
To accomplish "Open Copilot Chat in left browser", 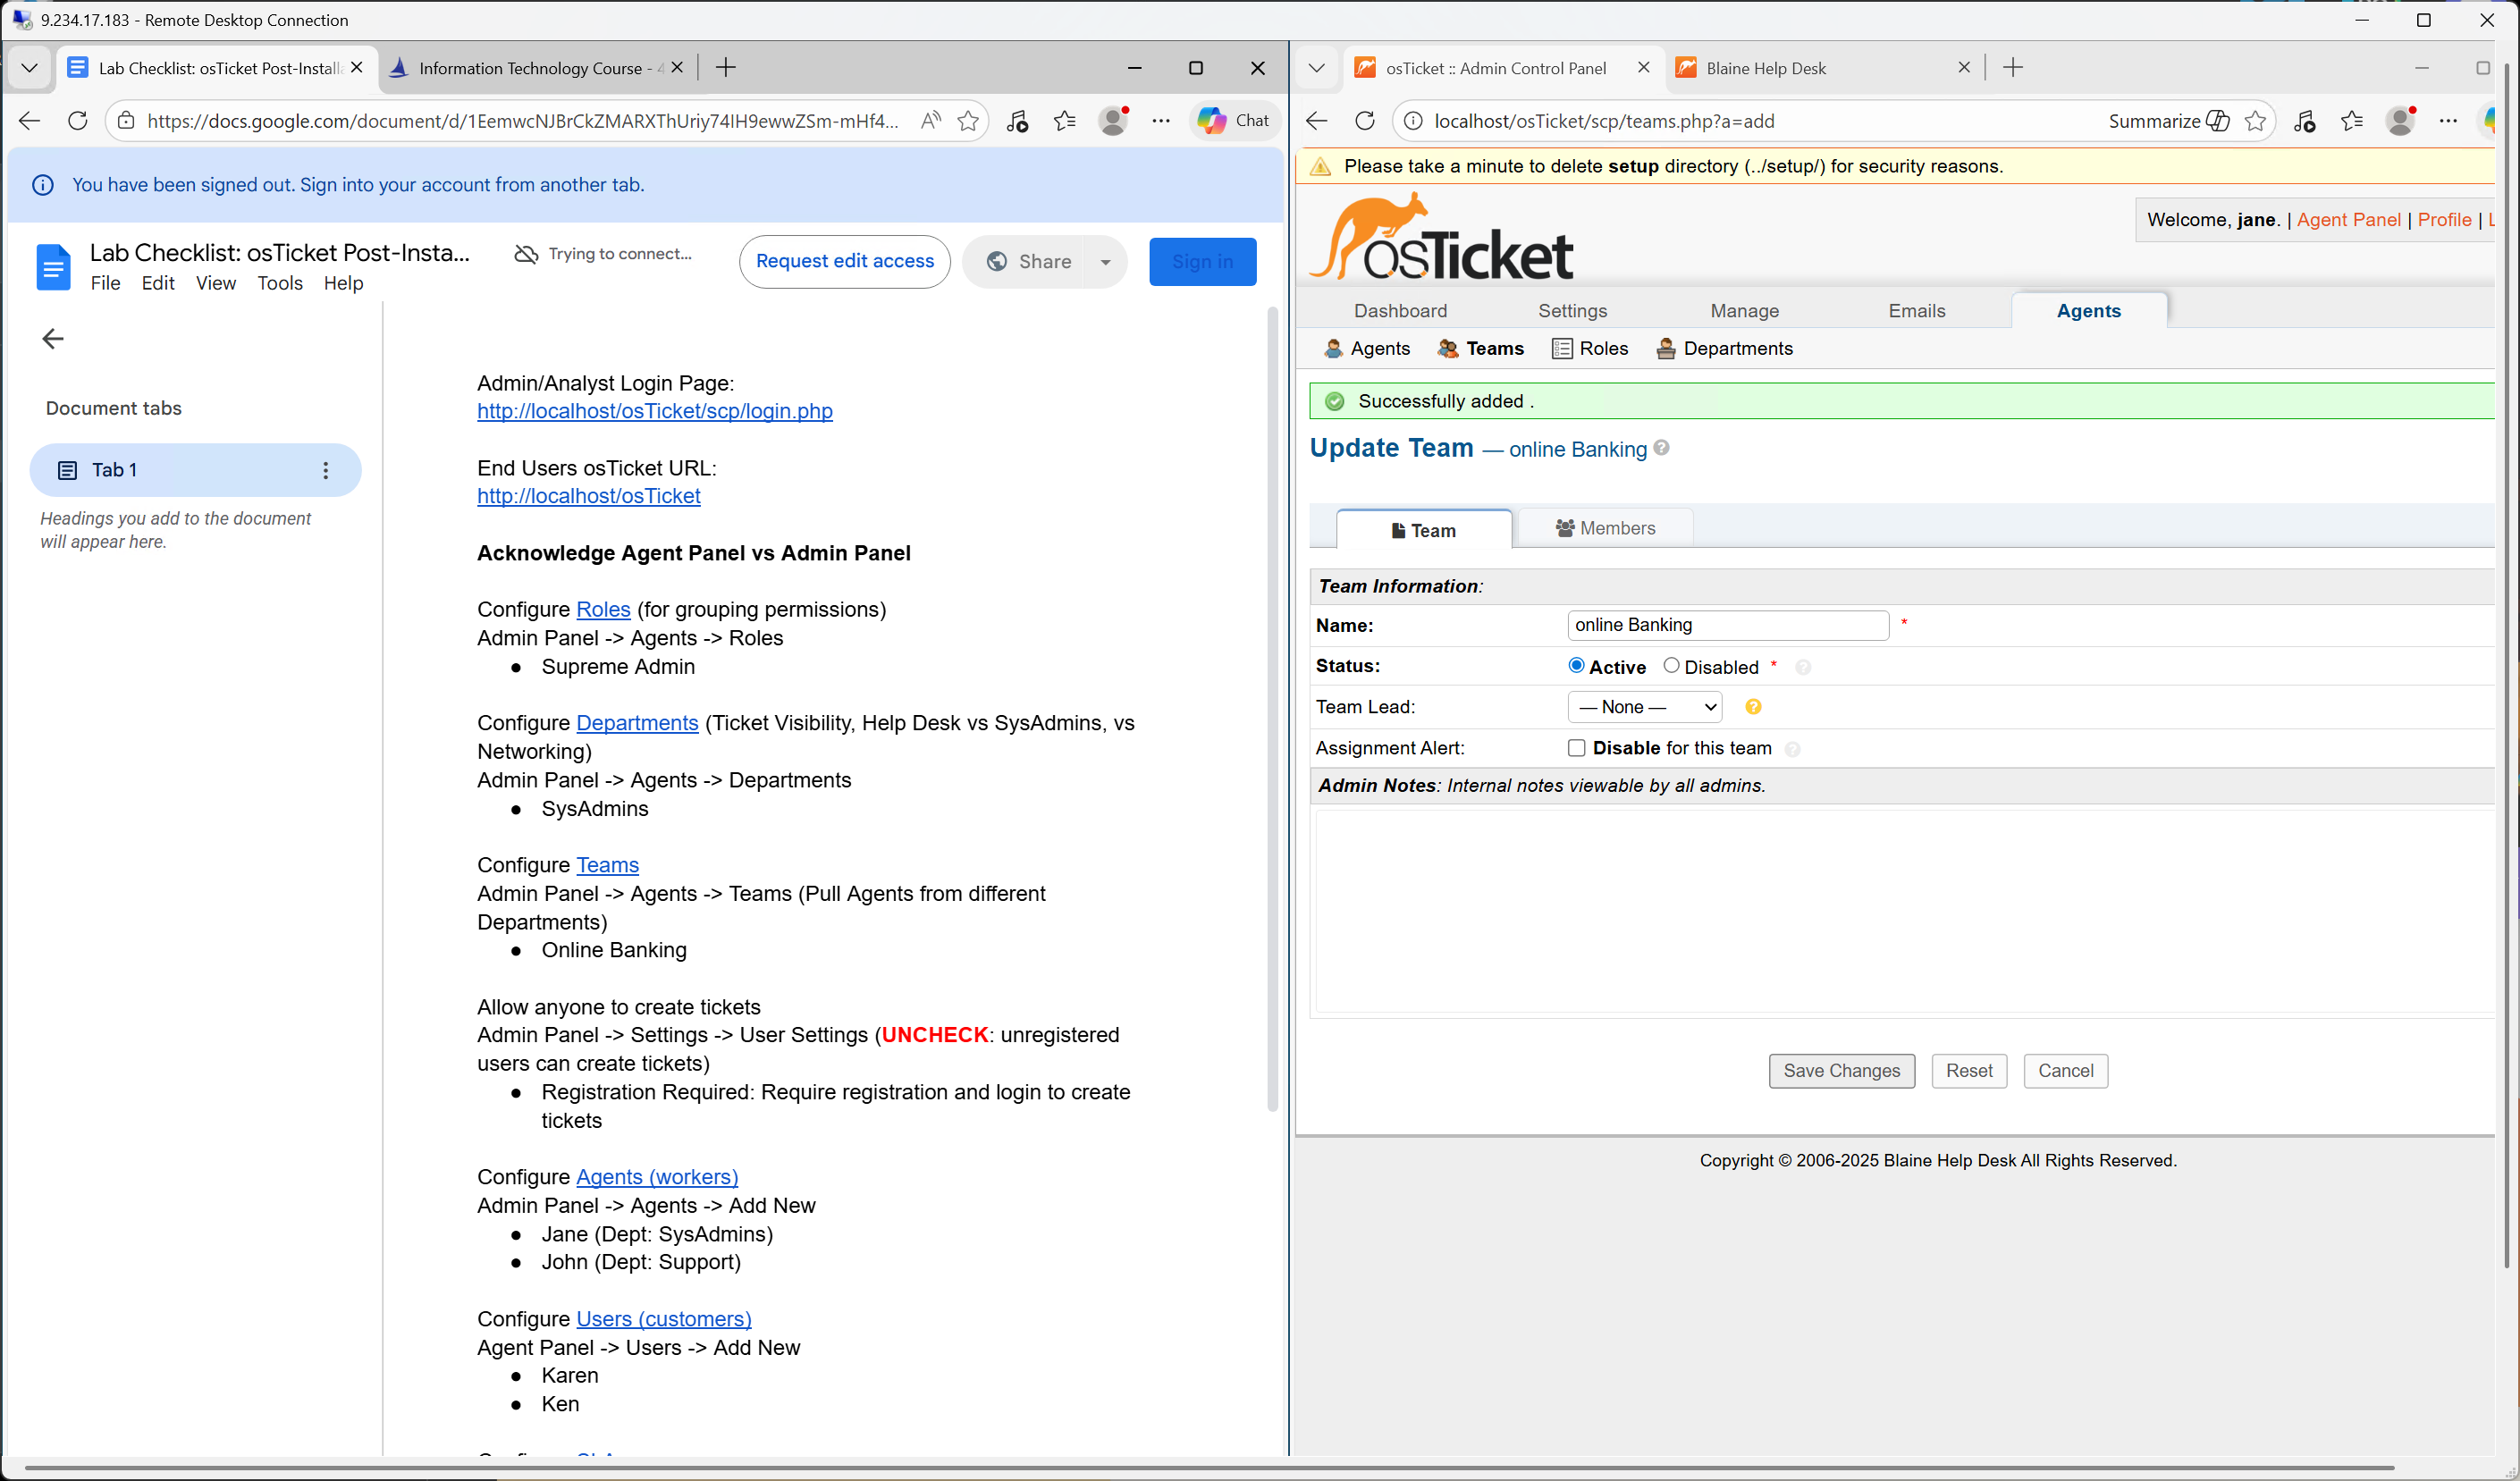I will point(1234,121).
